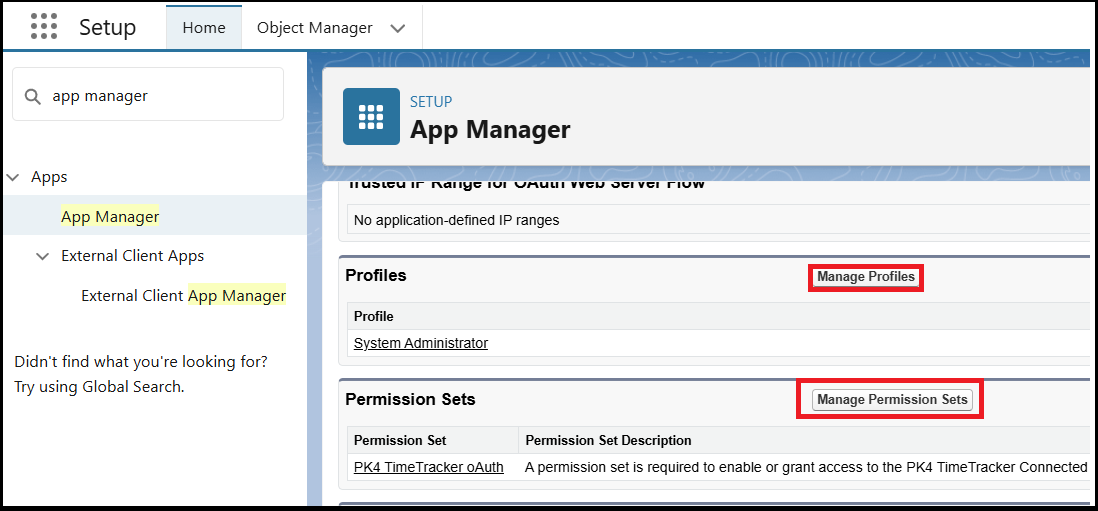Collapse the Apps section chevron

point(13,177)
